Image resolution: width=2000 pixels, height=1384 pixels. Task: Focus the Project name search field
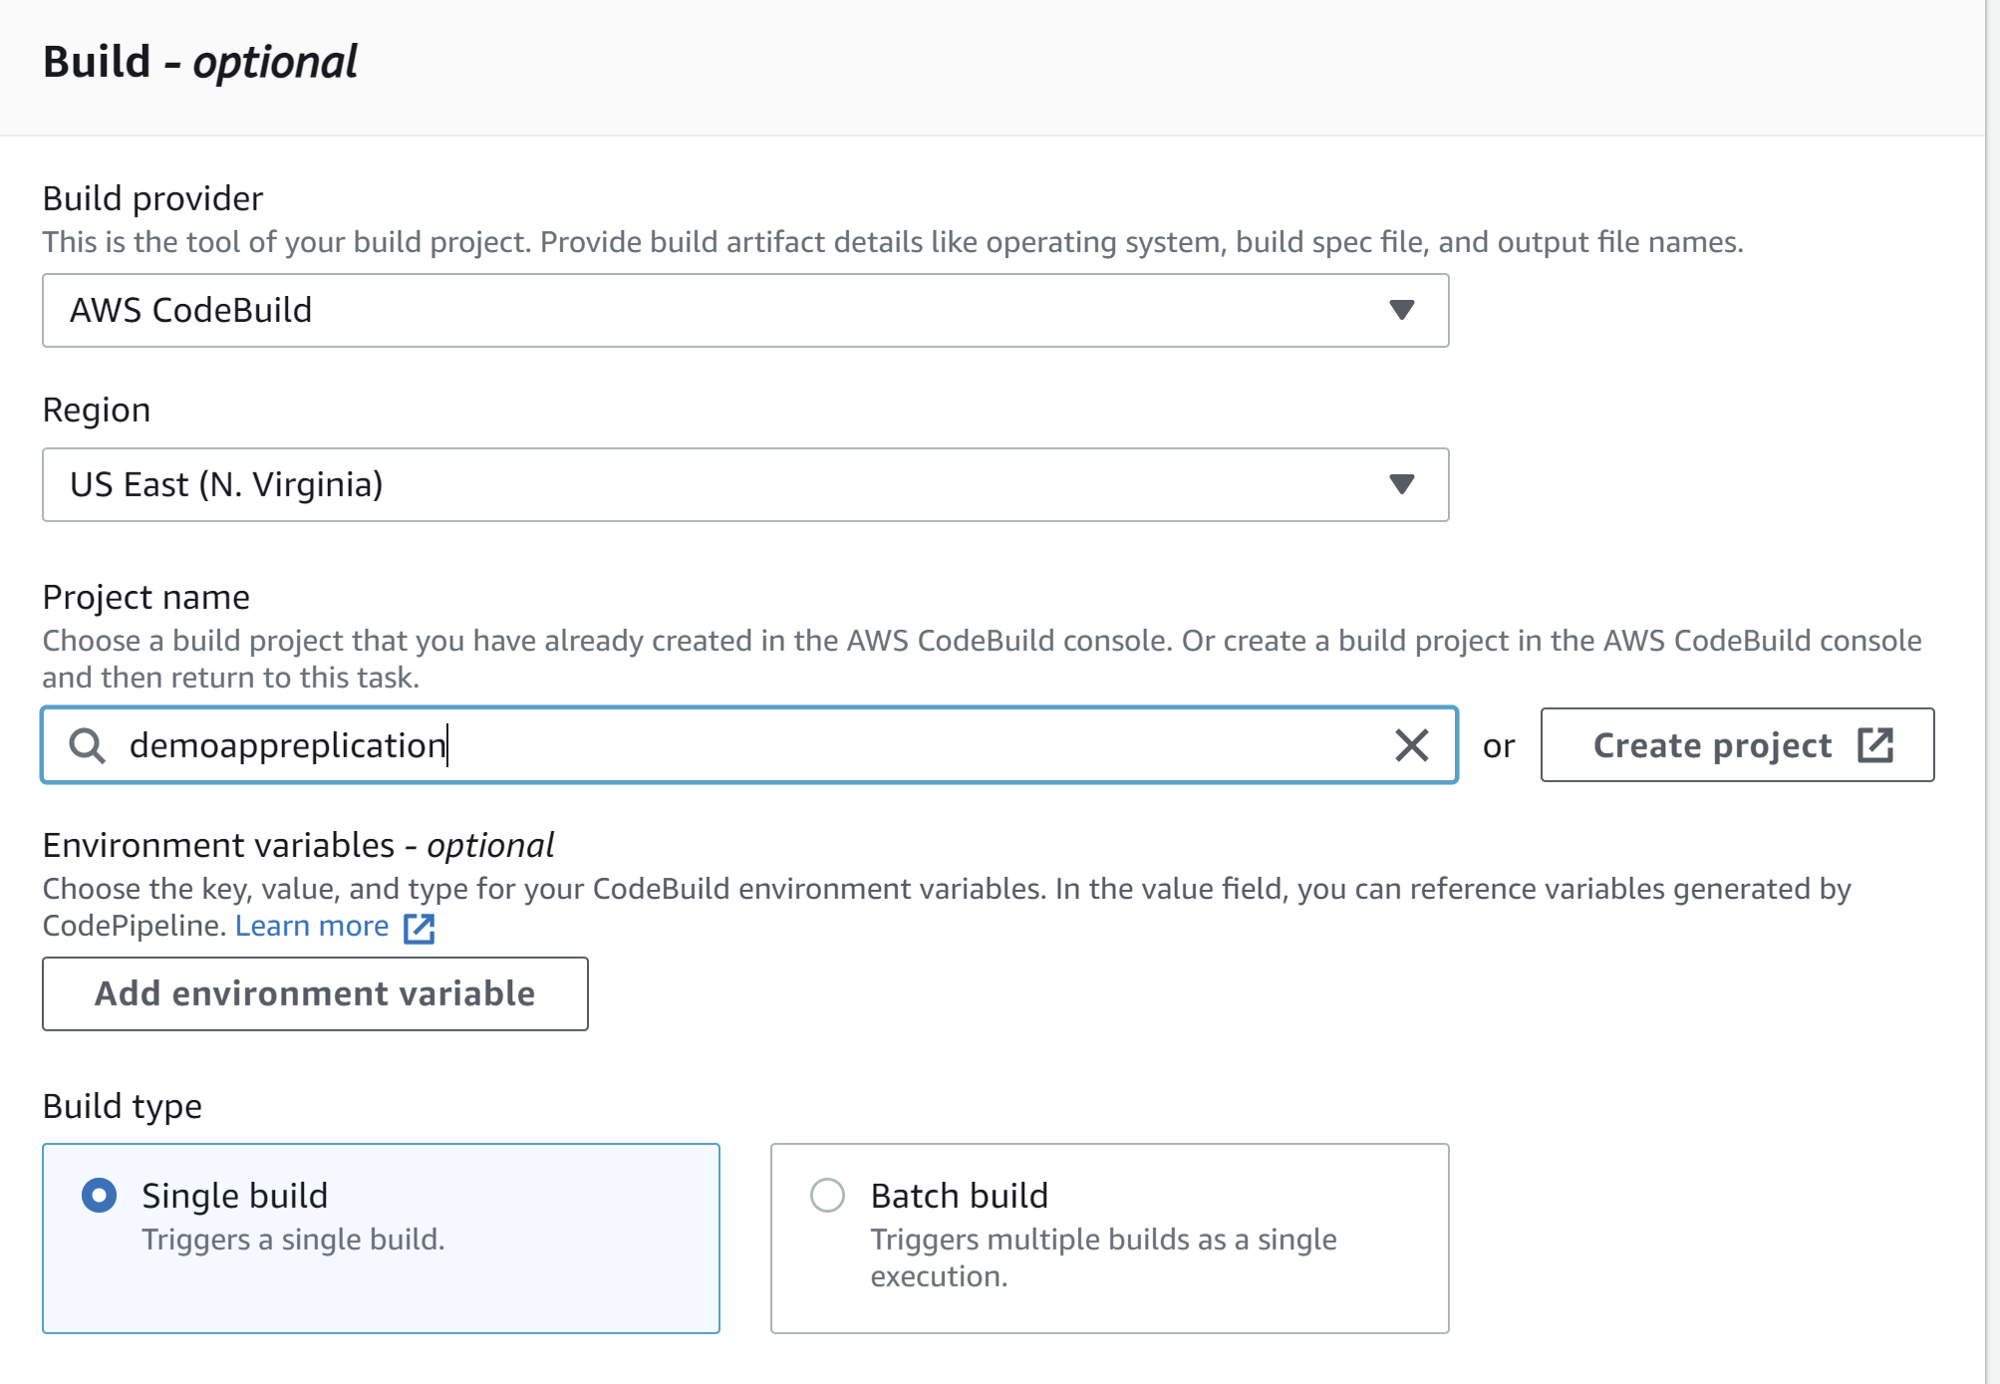tap(749, 745)
